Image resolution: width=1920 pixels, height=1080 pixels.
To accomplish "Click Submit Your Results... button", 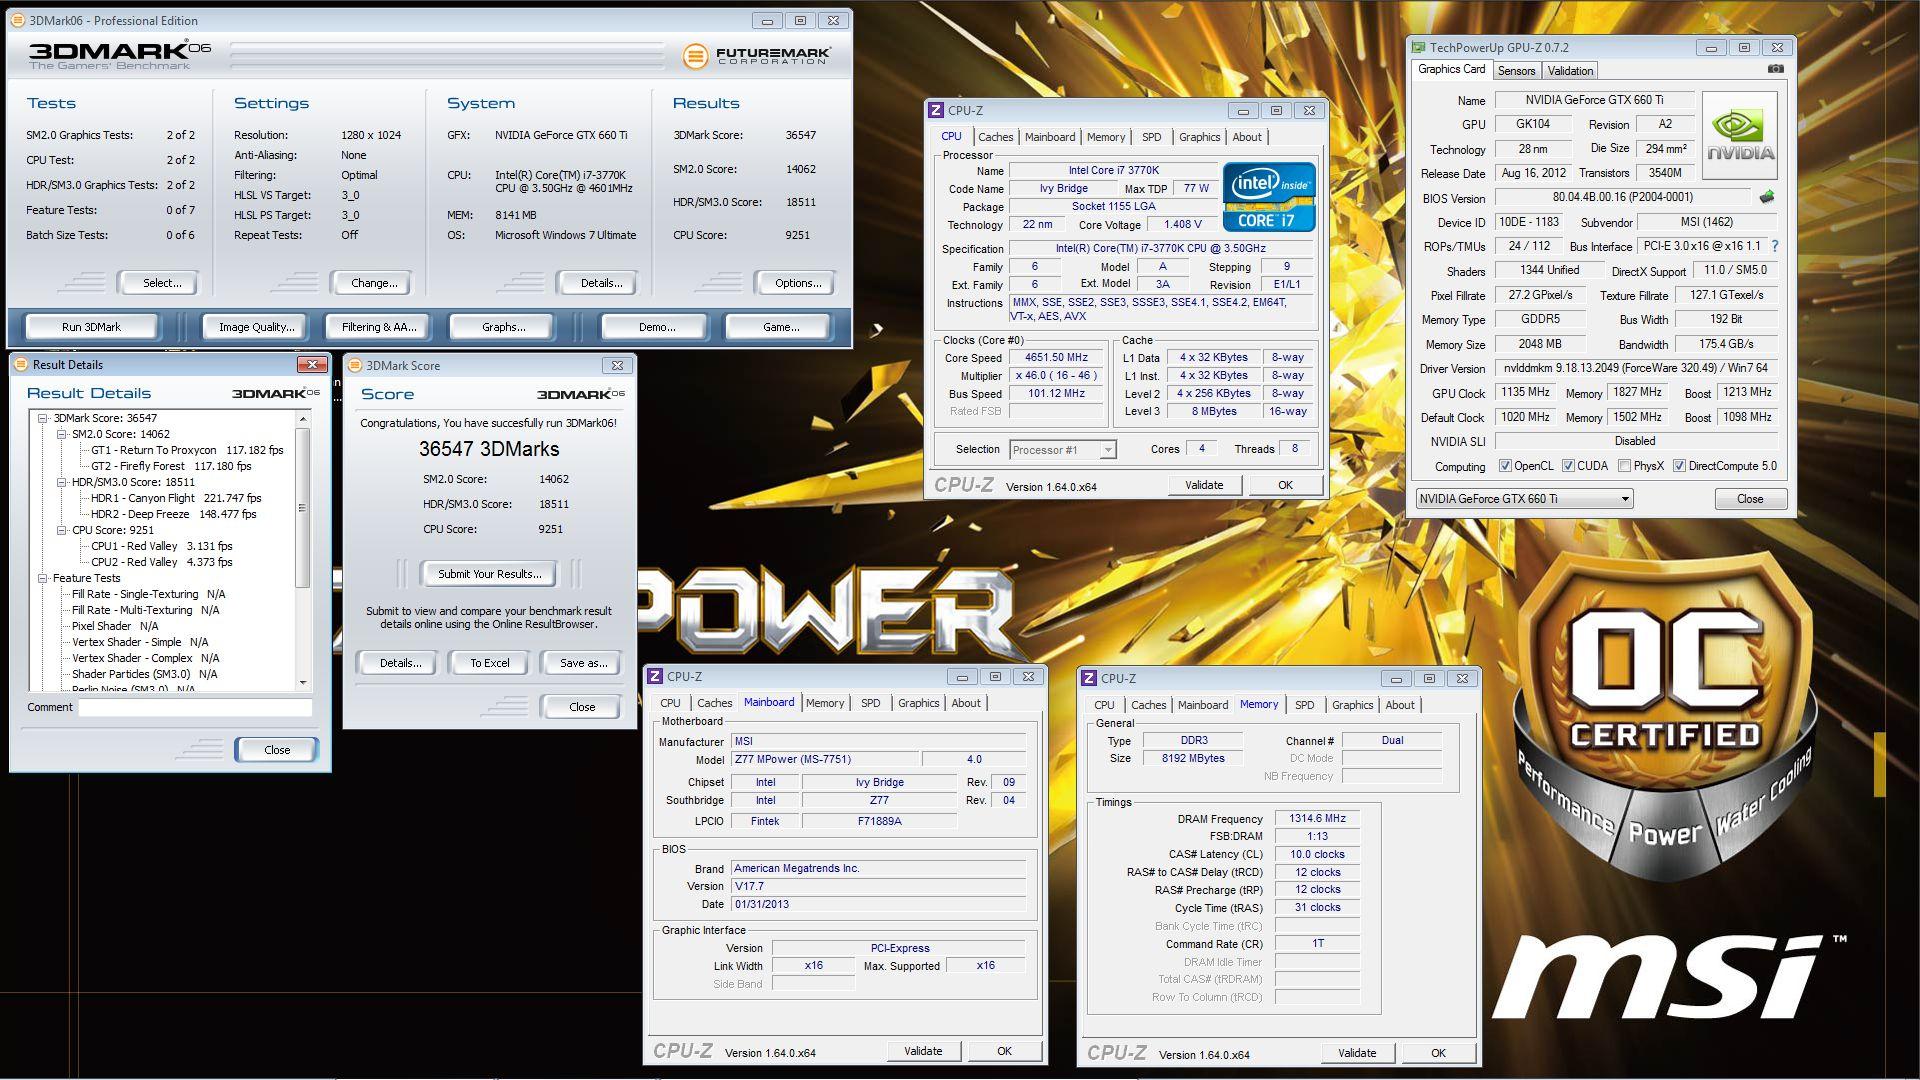I will [490, 574].
